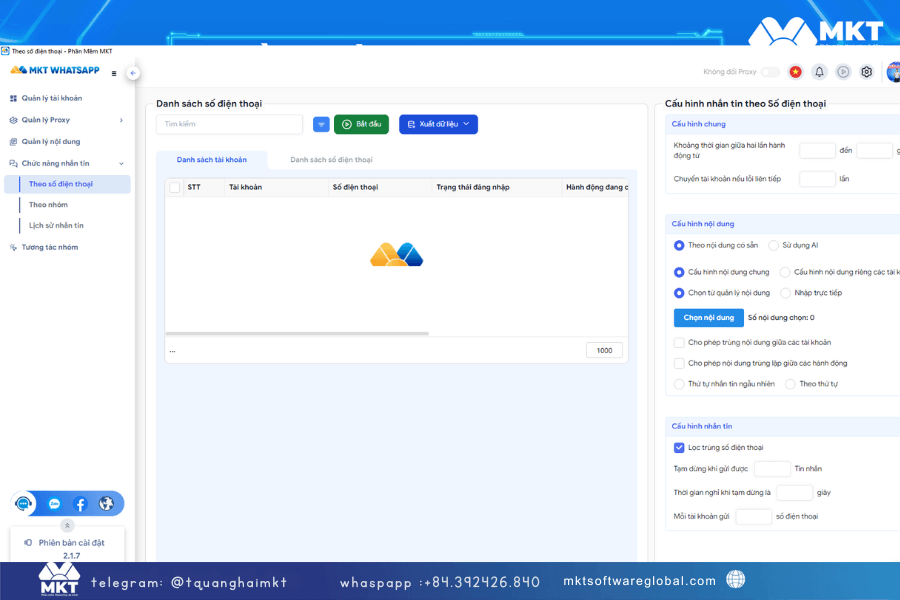The image size is (900, 600).
Task: Click the first Khoảng thời gian input before đến
Action: pos(817,150)
